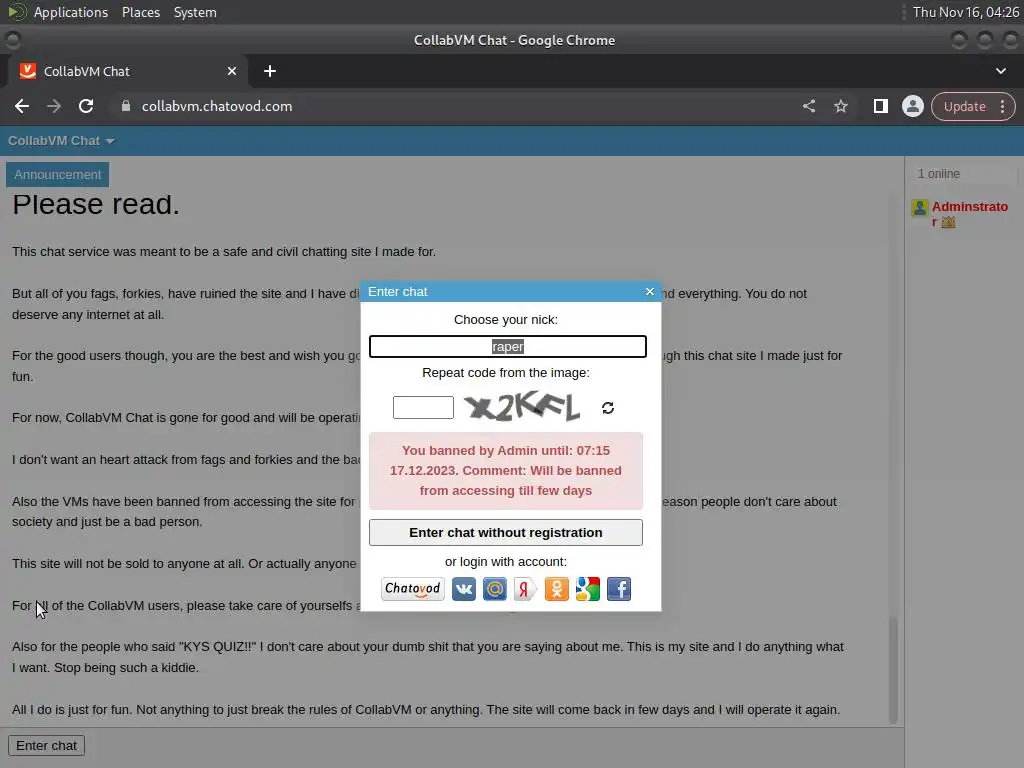
Task: Expand the CollabVM Chat header menu
Action: (x=61, y=141)
